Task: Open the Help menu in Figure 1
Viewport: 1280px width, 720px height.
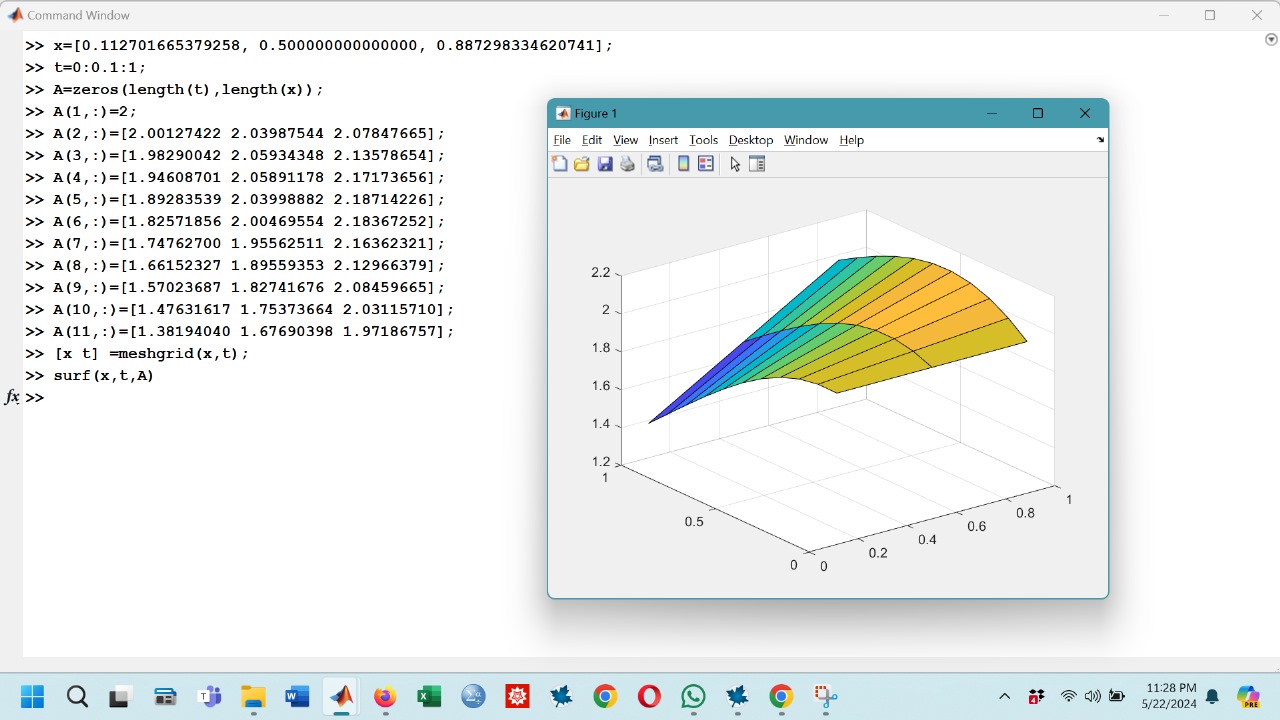Action: coord(851,140)
